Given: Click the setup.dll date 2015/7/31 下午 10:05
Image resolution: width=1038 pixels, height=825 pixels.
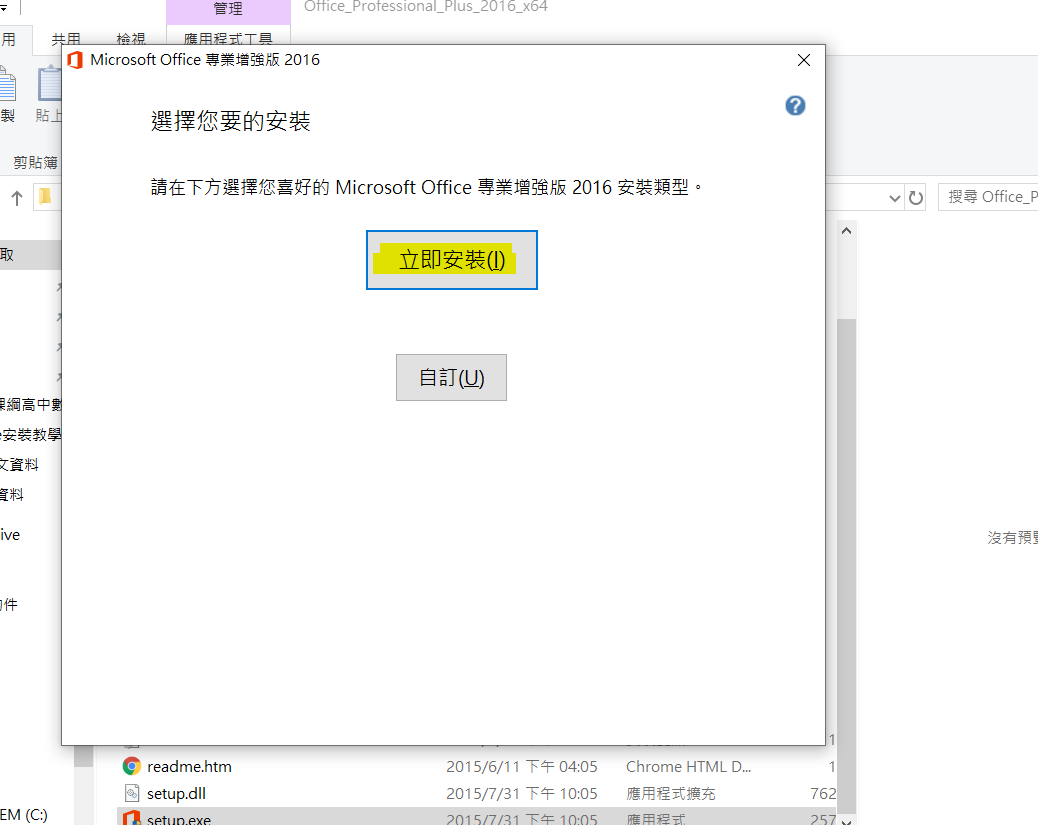Looking at the screenshot, I should 522,794.
